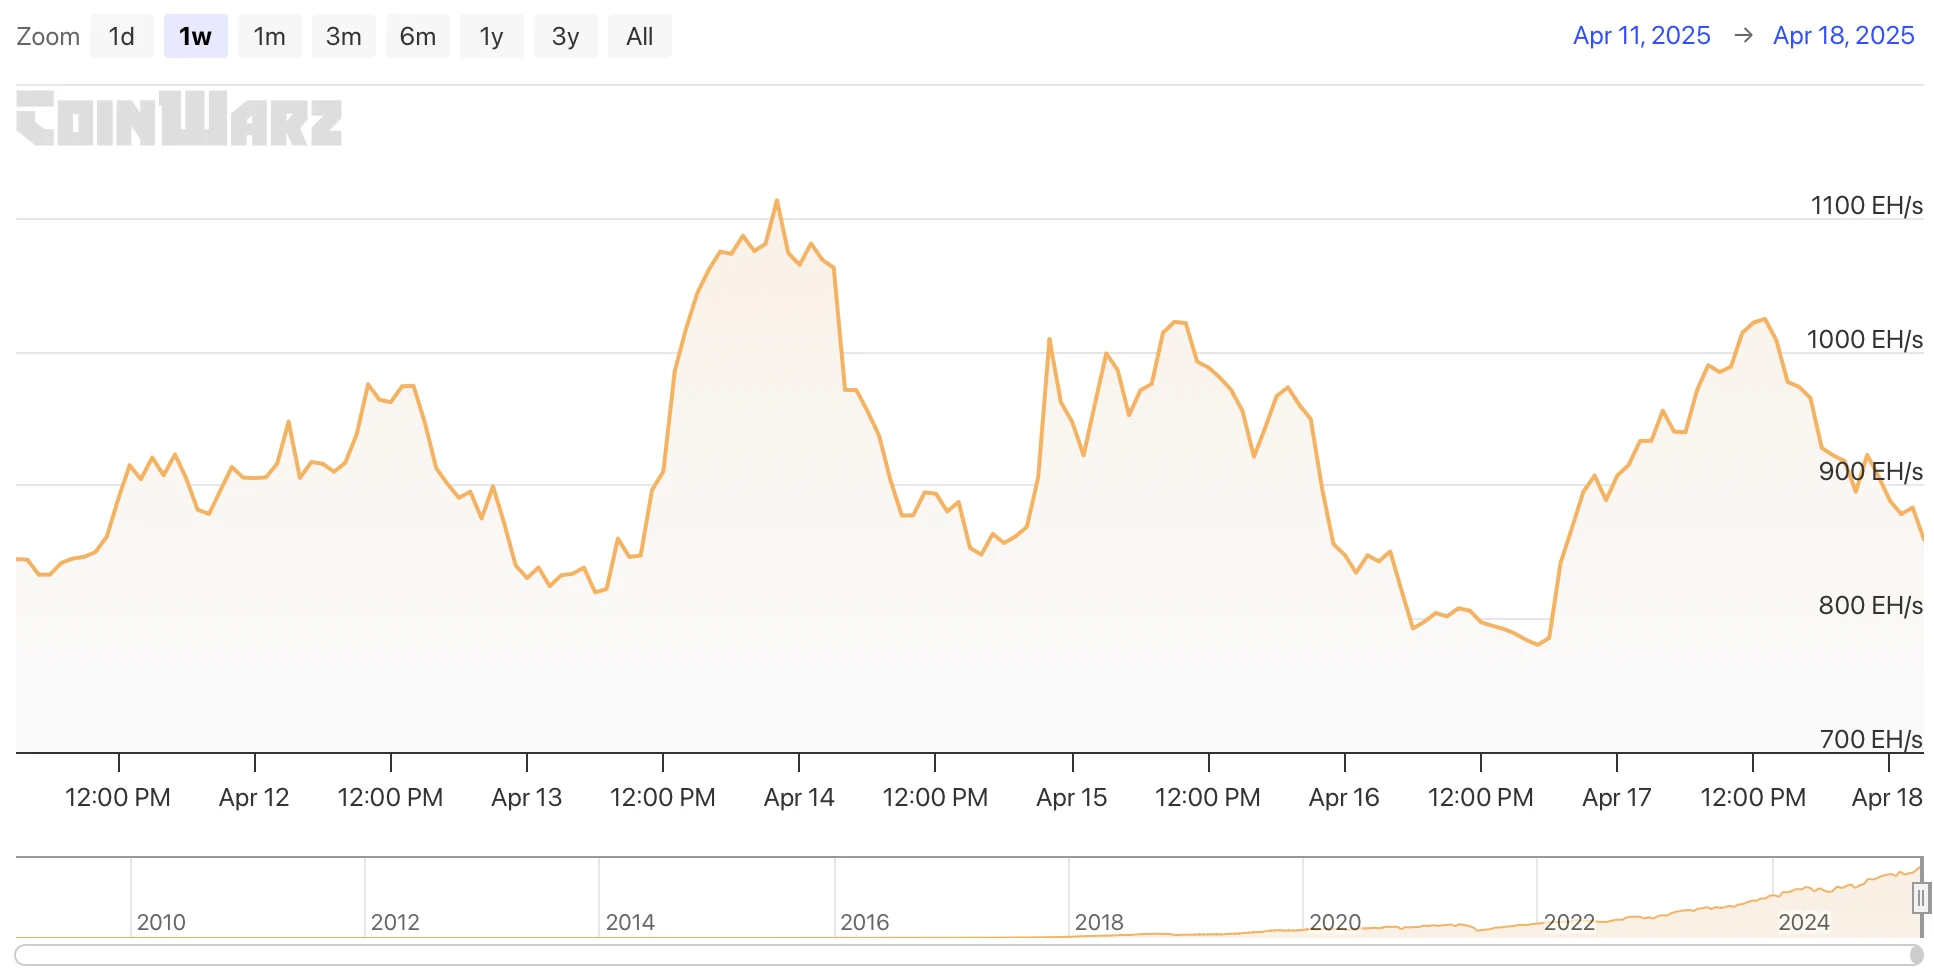Change zoom to 1y
The image size is (1934, 974).
[x=491, y=37]
